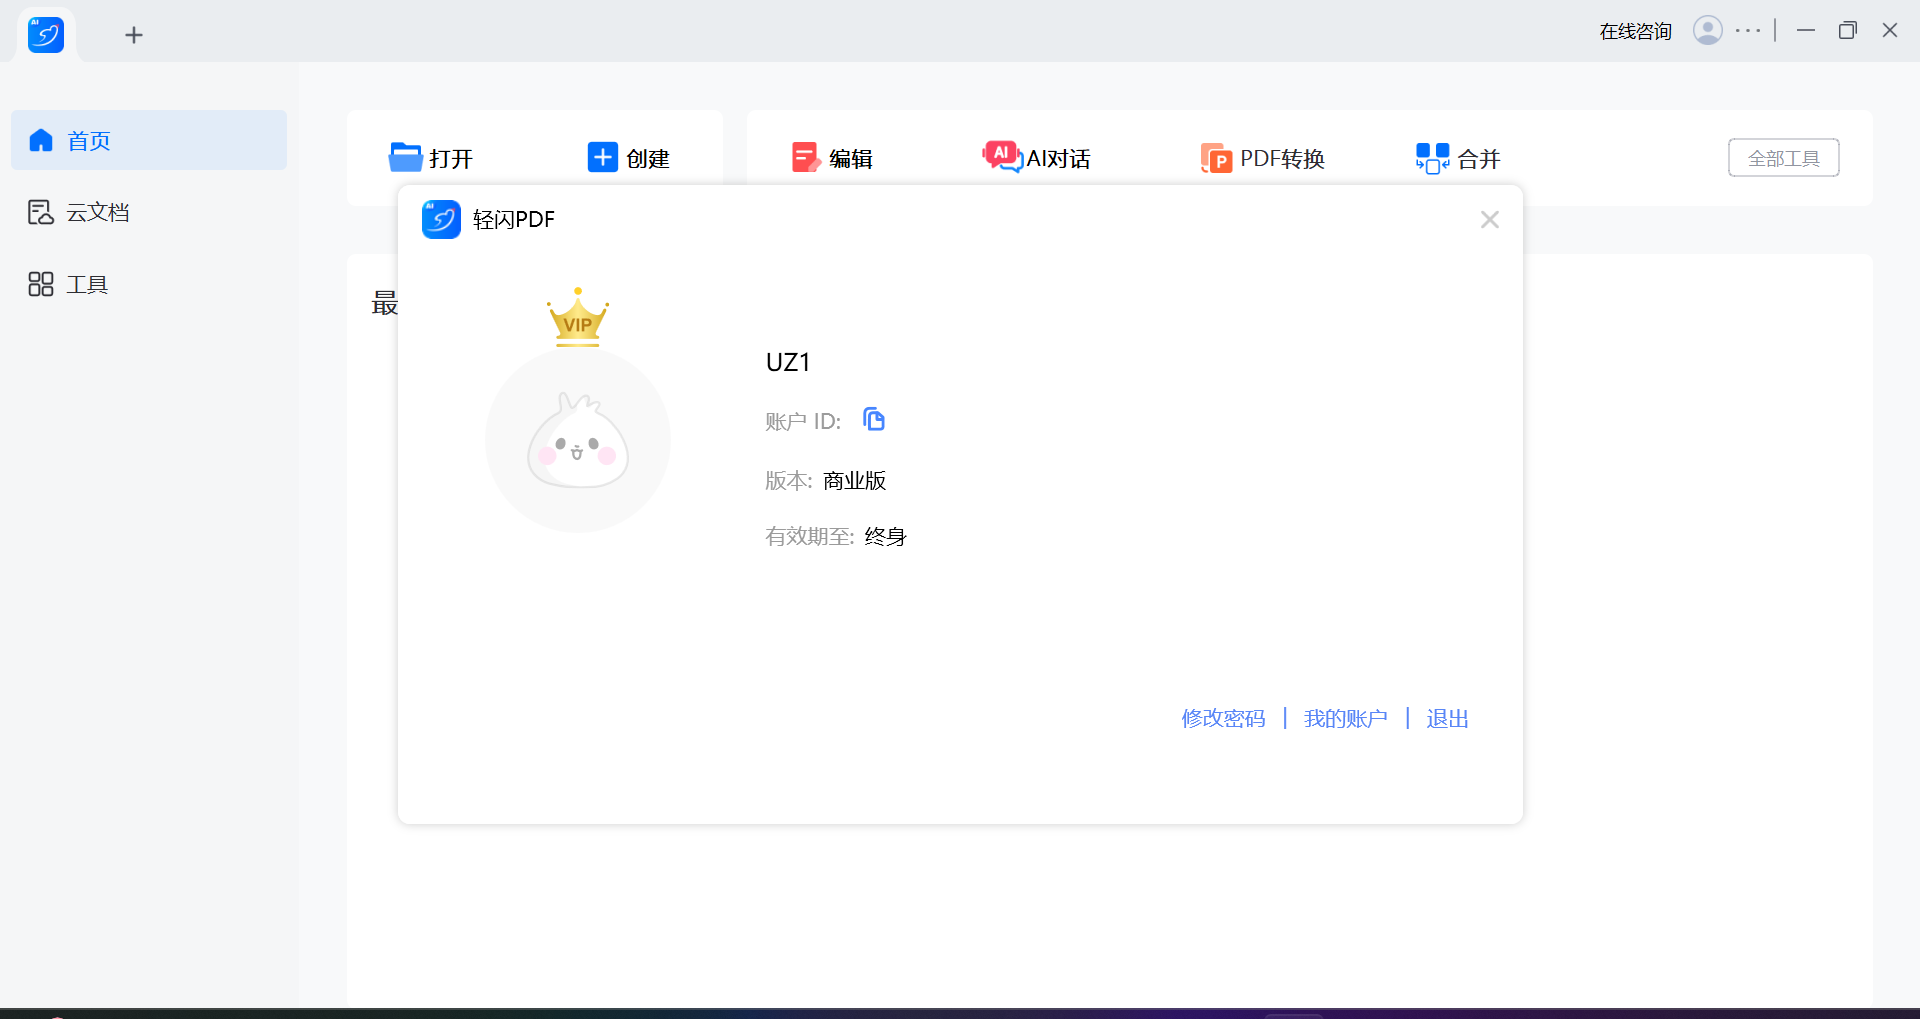1920x1019 pixels.
Task: Click the username UZ1
Action: point(788,362)
